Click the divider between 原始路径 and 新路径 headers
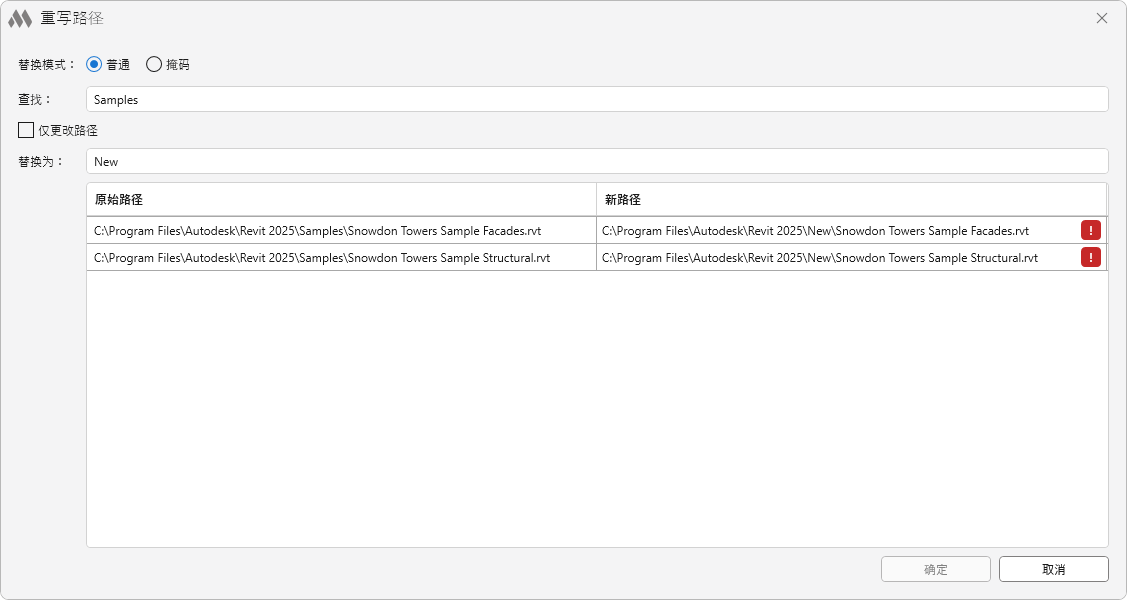The height and width of the screenshot is (600, 1127). pos(596,199)
